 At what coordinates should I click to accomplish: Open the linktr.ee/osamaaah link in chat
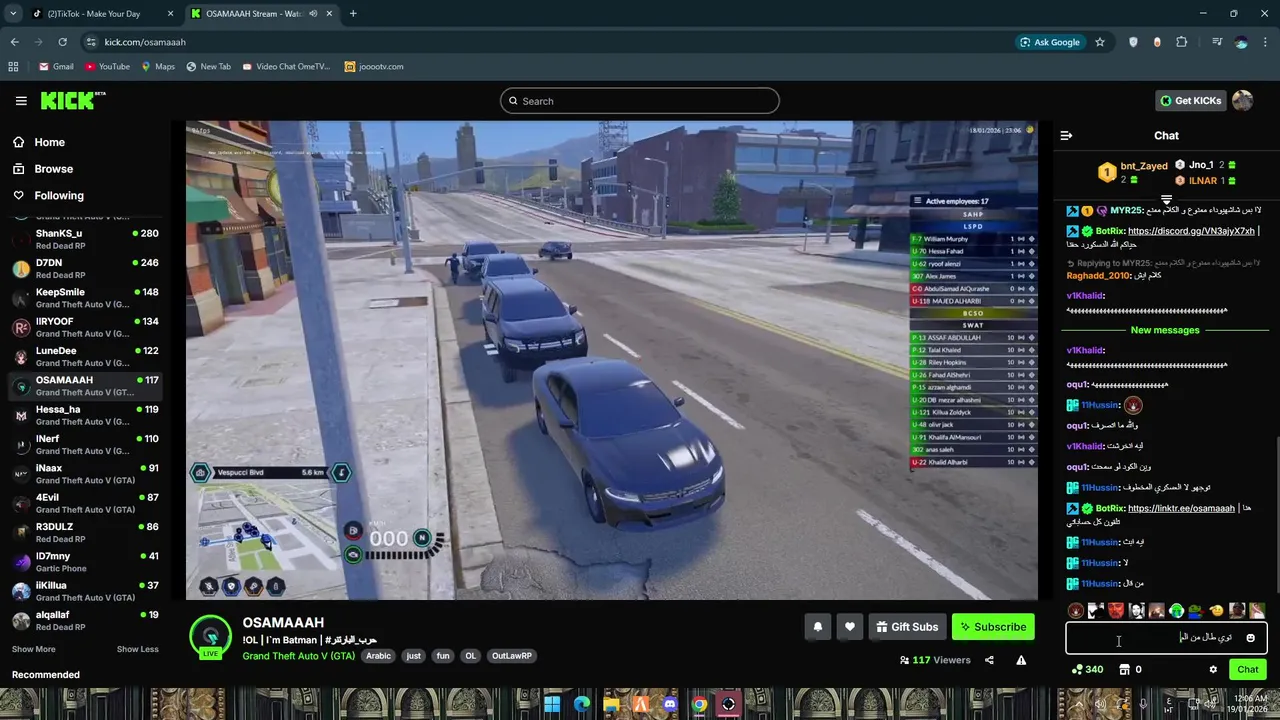coord(1181,508)
